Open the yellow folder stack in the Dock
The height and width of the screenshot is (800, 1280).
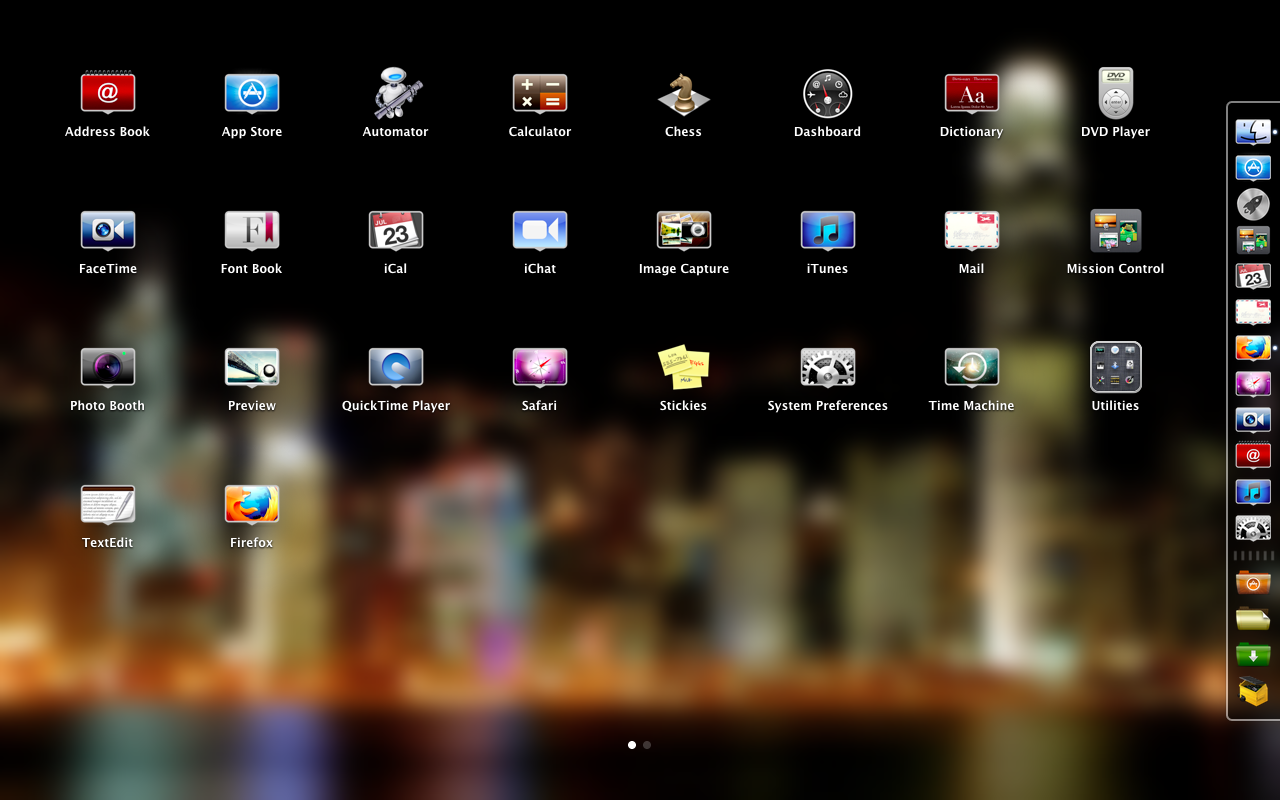point(1253,618)
